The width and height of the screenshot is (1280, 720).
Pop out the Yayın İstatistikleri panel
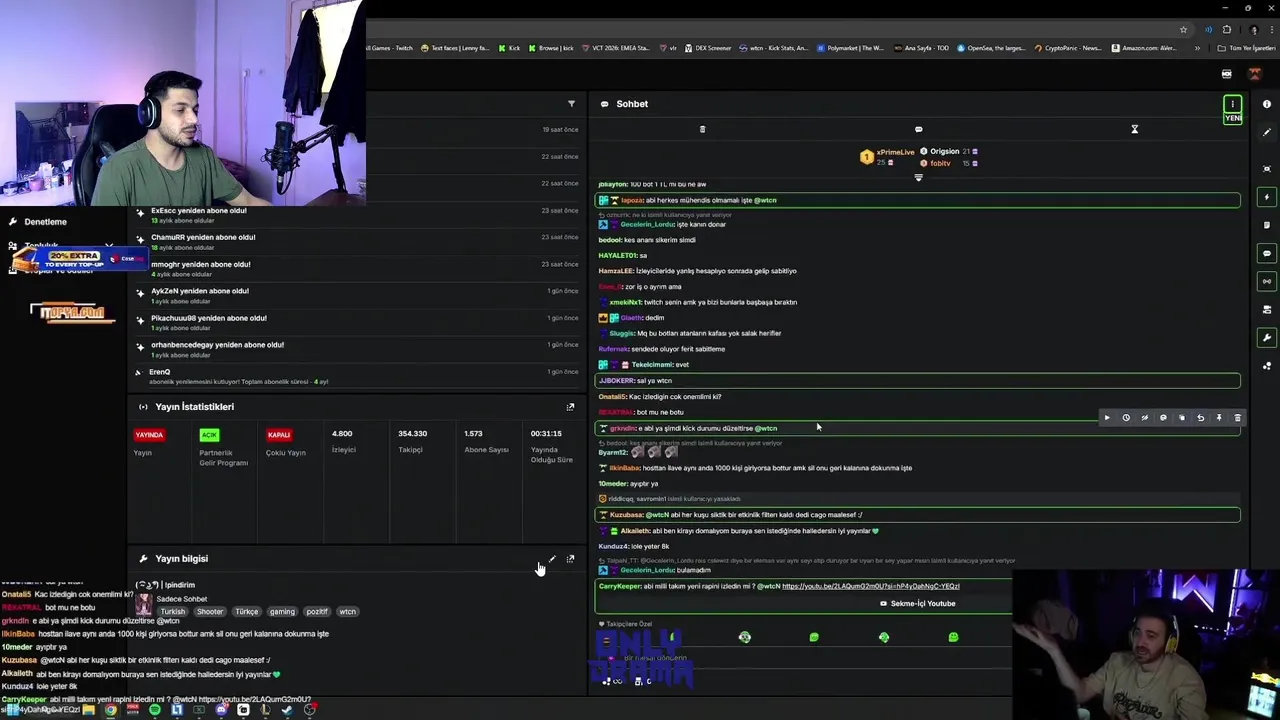[x=570, y=407]
